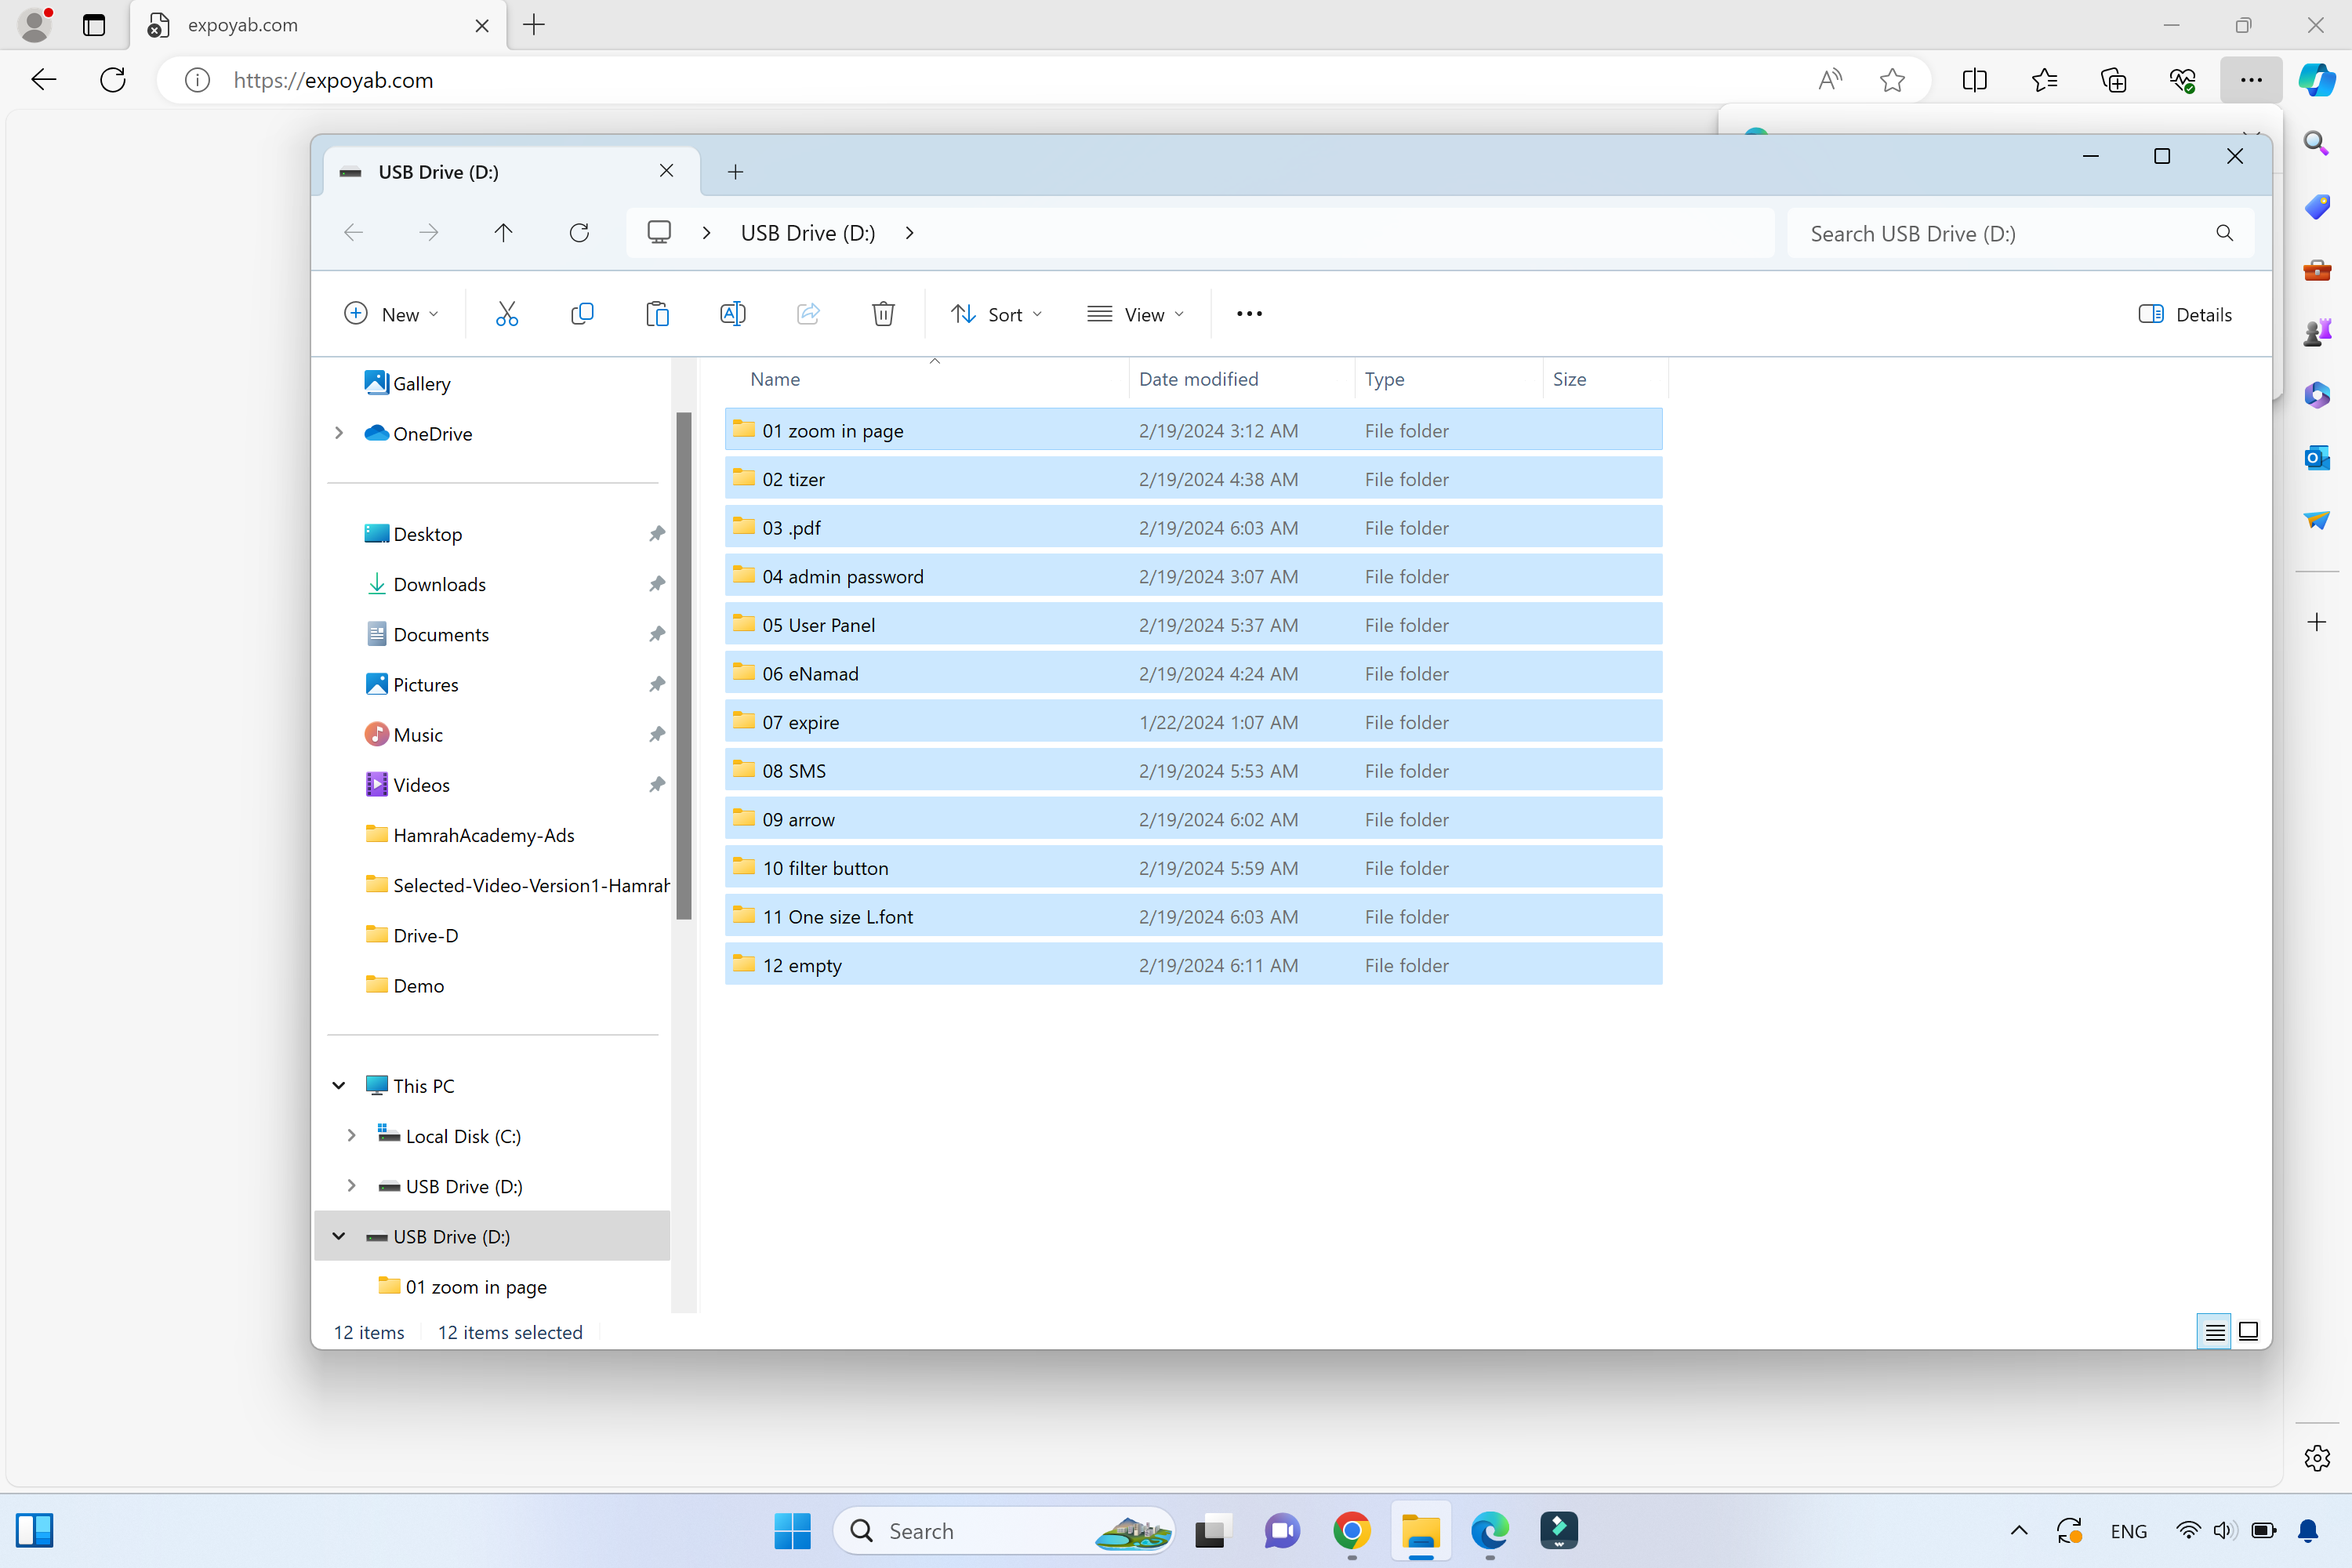Switch to large thumbnails view
Image resolution: width=2352 pixels, height=1568 pixels.
tap(2248, 1331)
